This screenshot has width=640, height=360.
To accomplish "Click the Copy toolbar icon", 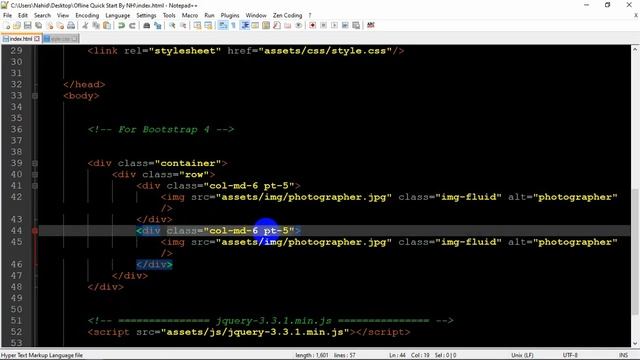I will click(x=96, y=25).
